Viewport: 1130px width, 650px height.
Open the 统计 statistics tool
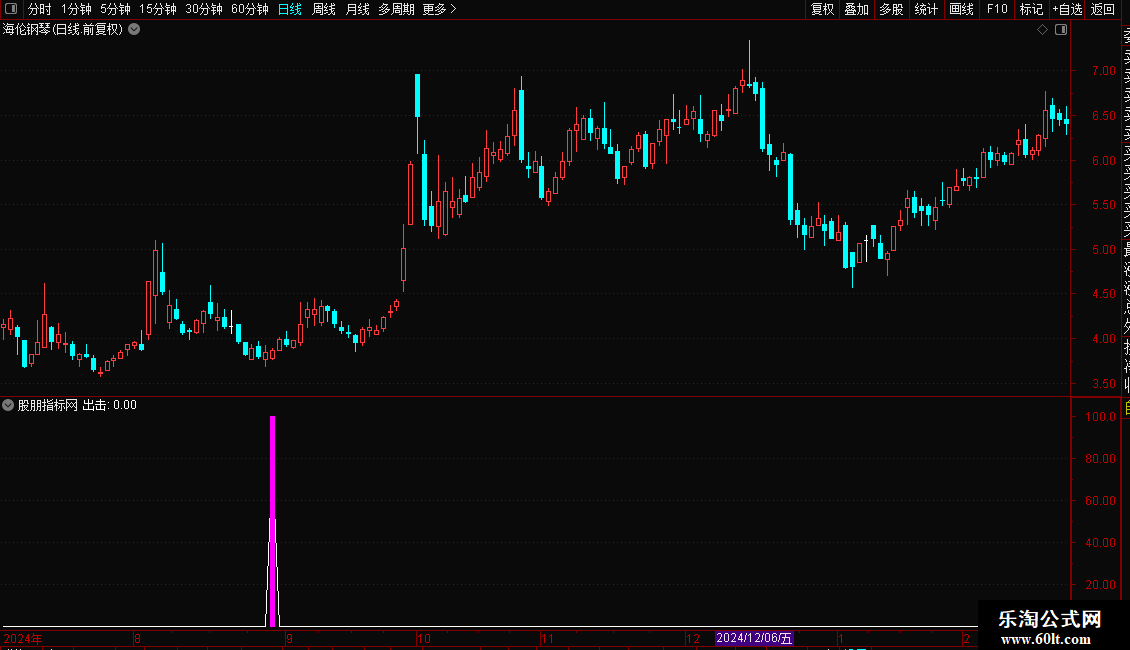point(926,9)
